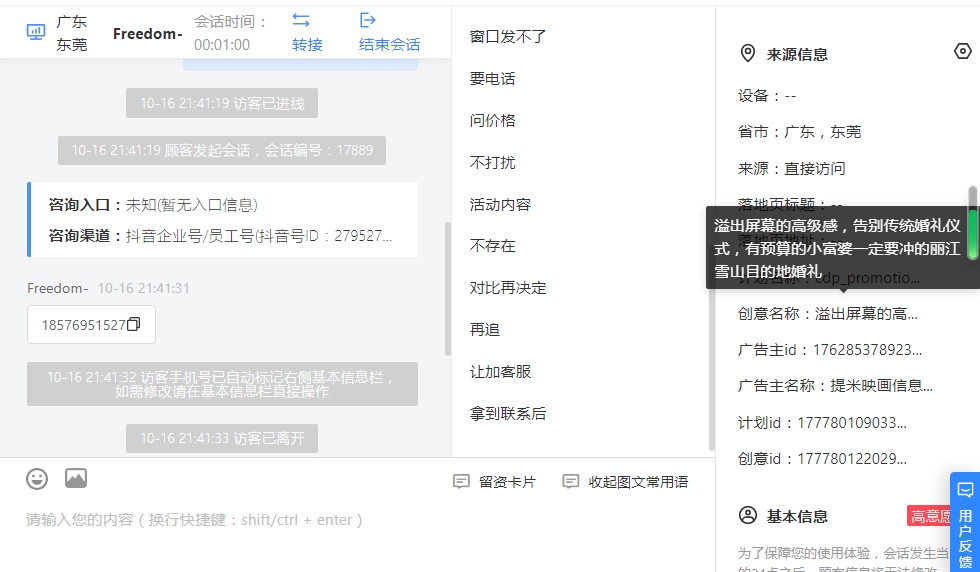Select quick phrase 窗口发不了
Image resolution: width=980 pixels, height=572 pixels.
coord(508,37)
